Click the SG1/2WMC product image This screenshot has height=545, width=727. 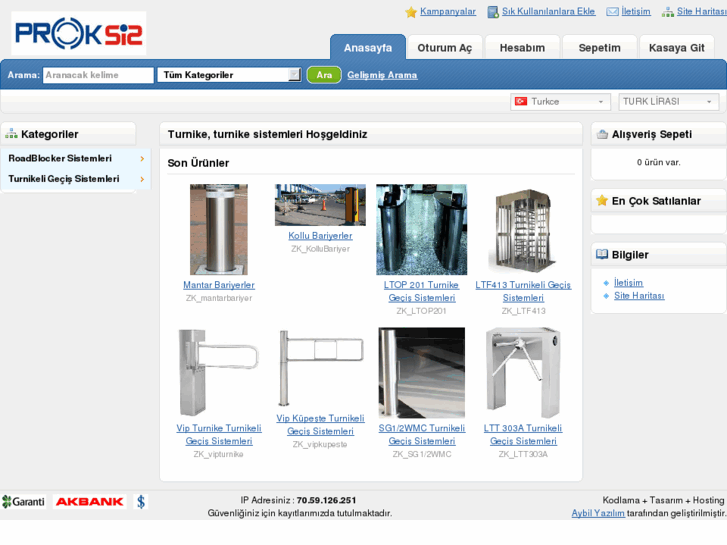(421, 373)
